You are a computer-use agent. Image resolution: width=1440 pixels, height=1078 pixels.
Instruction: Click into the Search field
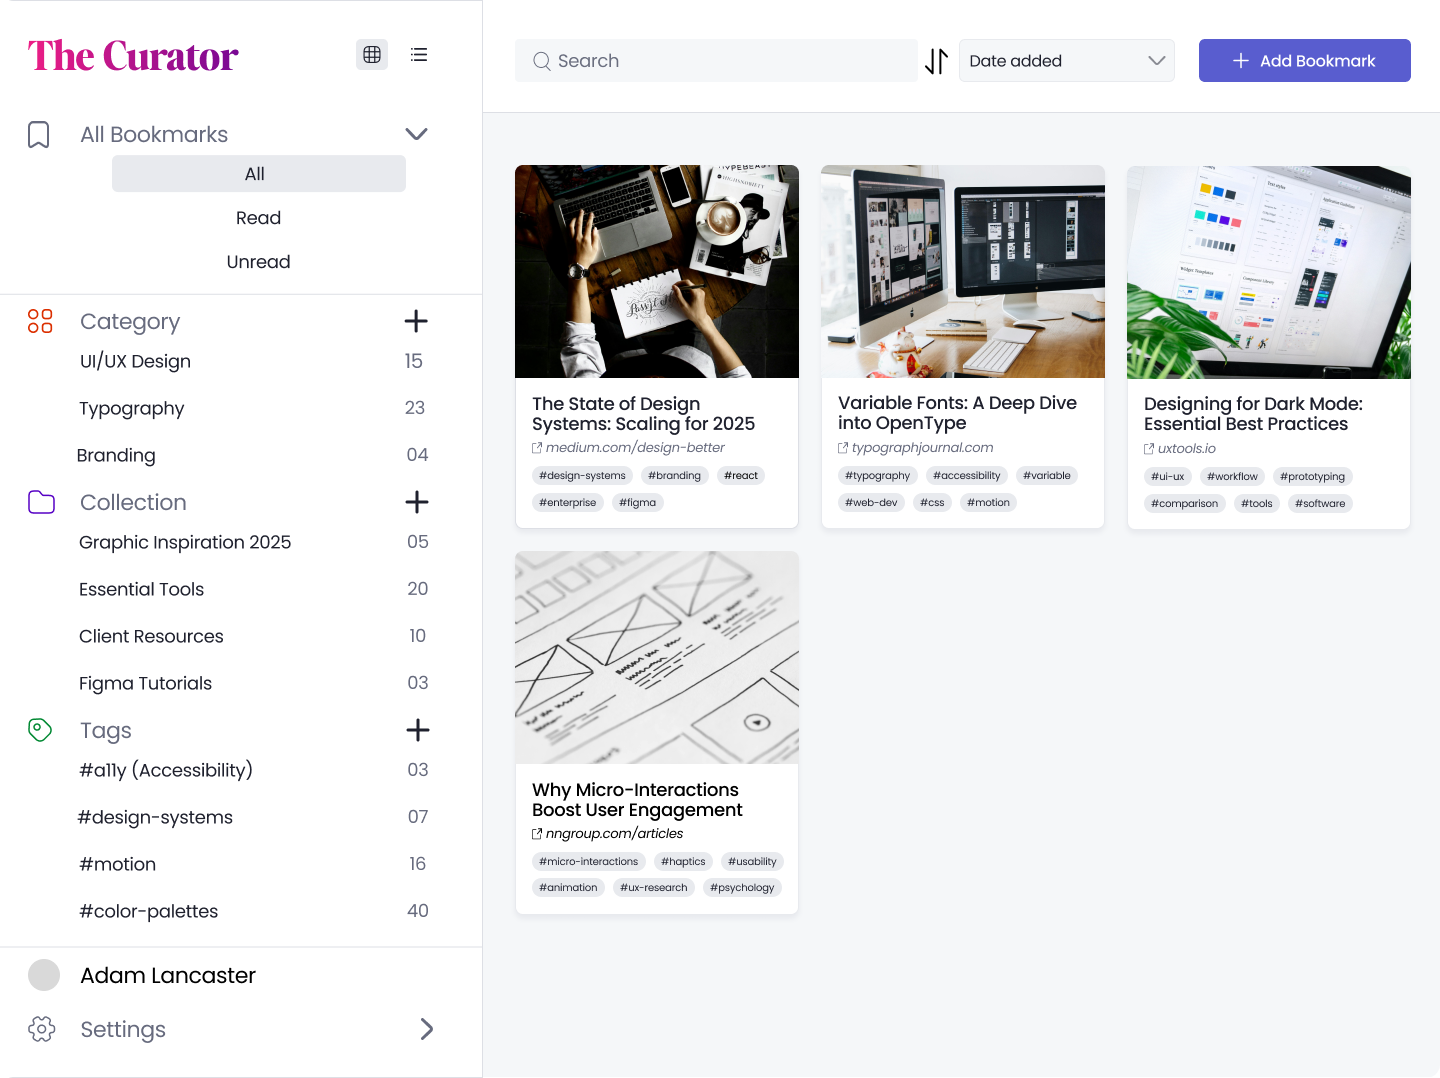pyautogui.click(x=716, y=61)
